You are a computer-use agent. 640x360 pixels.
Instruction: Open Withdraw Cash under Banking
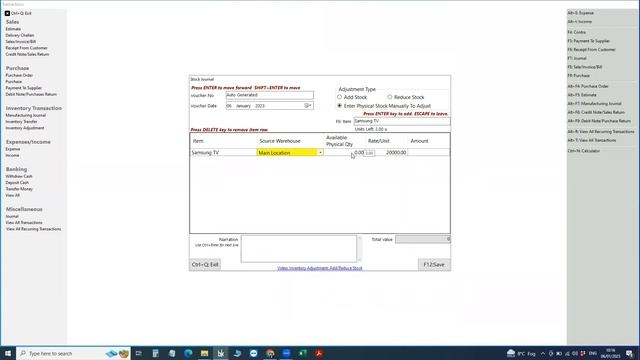19,176
